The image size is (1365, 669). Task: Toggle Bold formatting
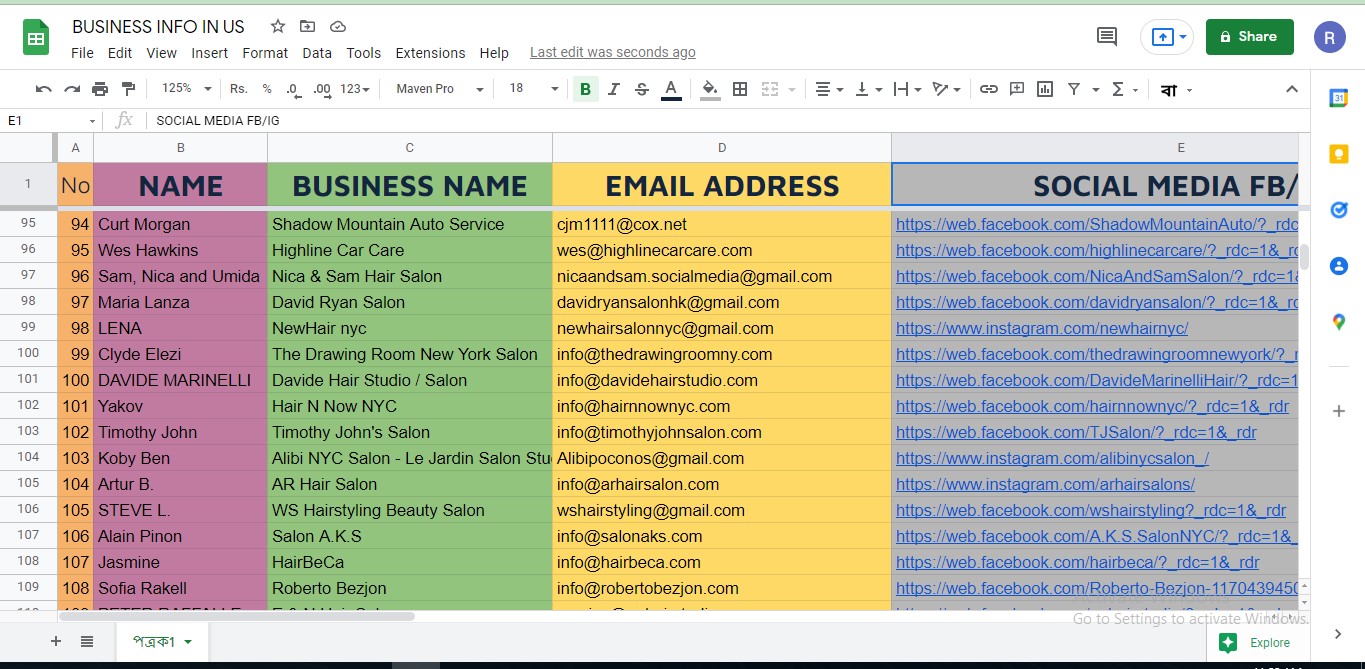585,89
